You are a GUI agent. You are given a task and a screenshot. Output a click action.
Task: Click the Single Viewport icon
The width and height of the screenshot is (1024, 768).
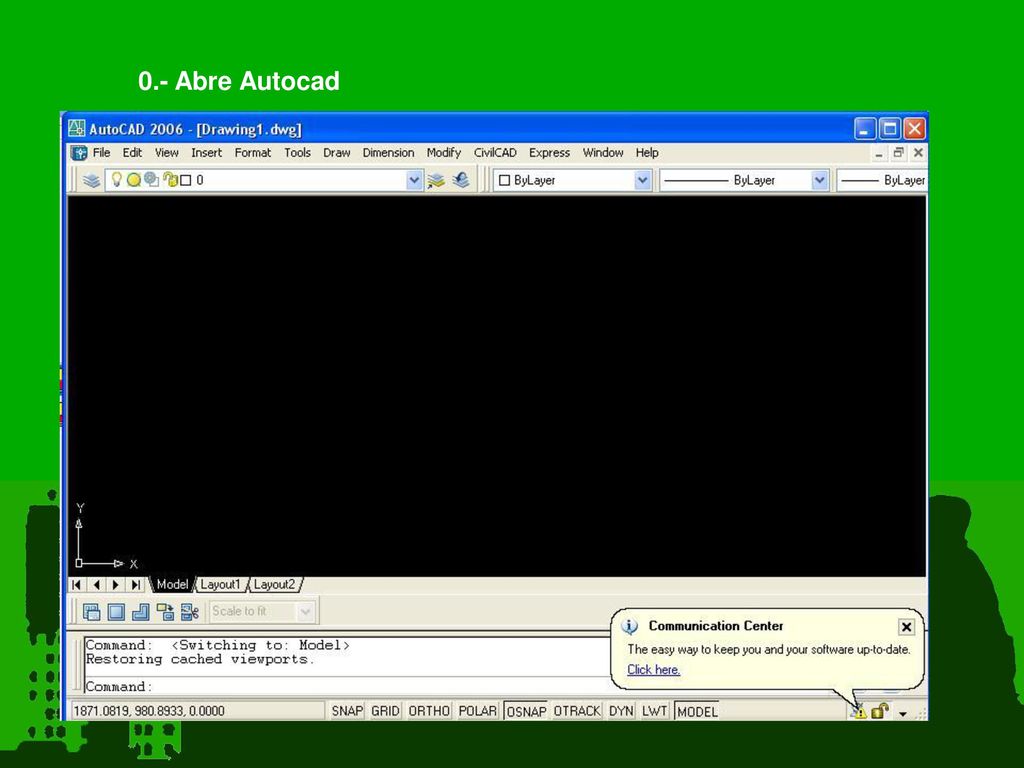[x=116, y=612]
